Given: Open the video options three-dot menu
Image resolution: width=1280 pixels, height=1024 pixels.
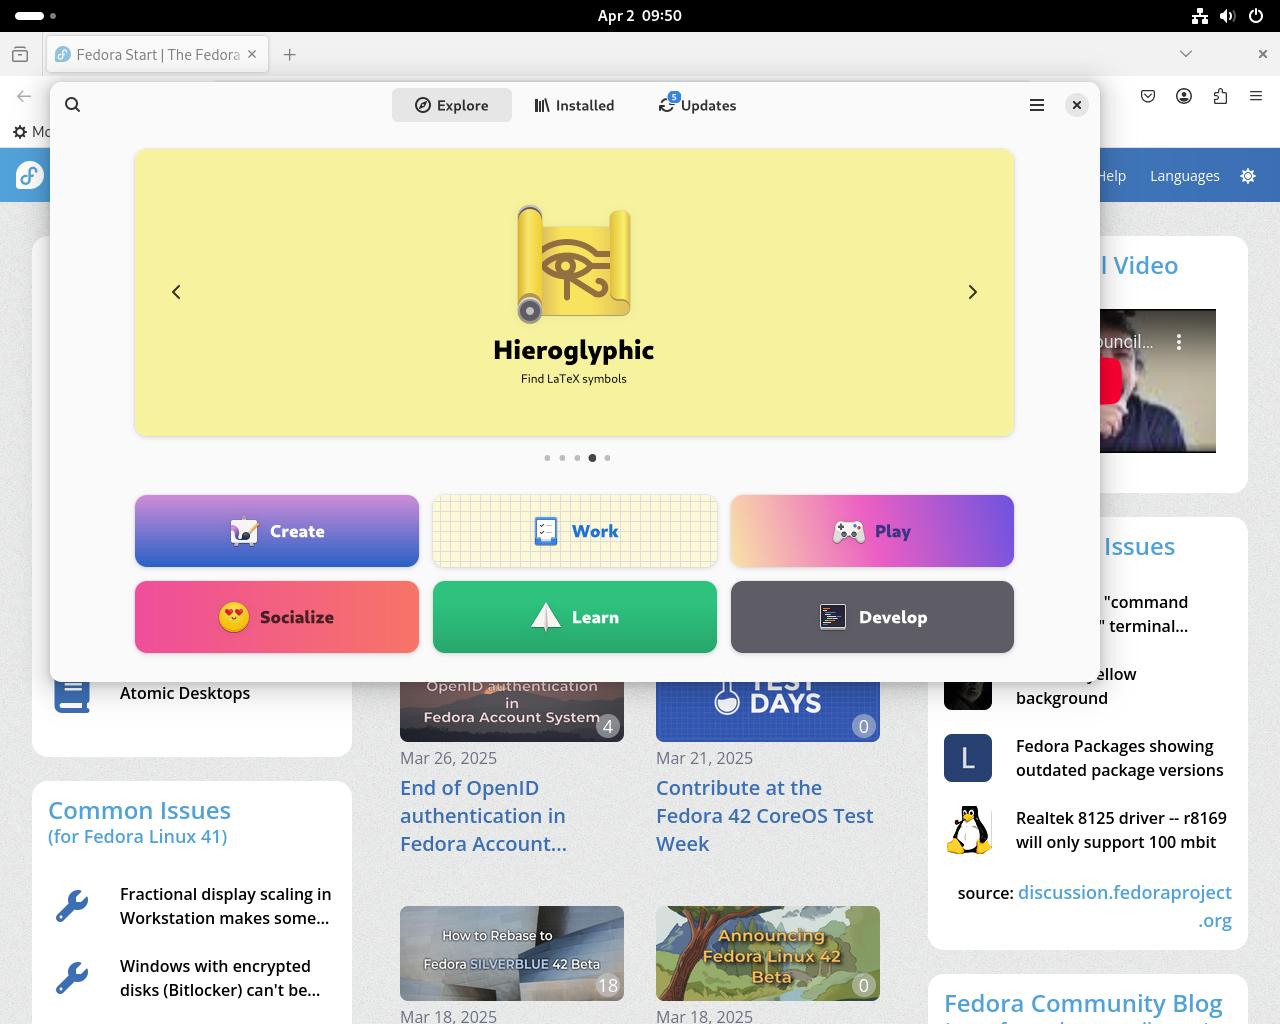Looking at the screenshot, I should pos(1179,342).
